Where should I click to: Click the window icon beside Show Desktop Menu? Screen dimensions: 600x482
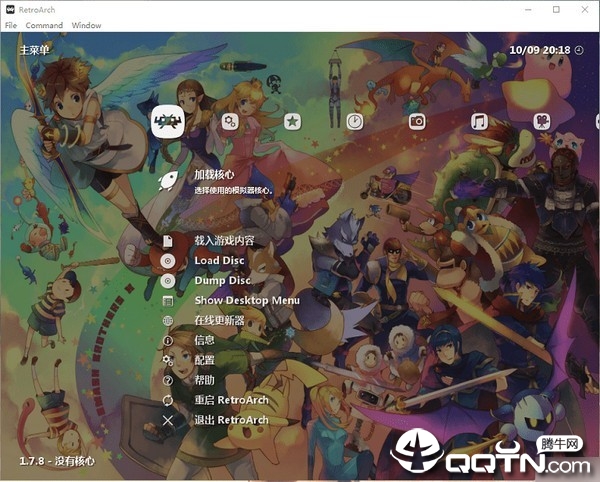click(168, 301)
